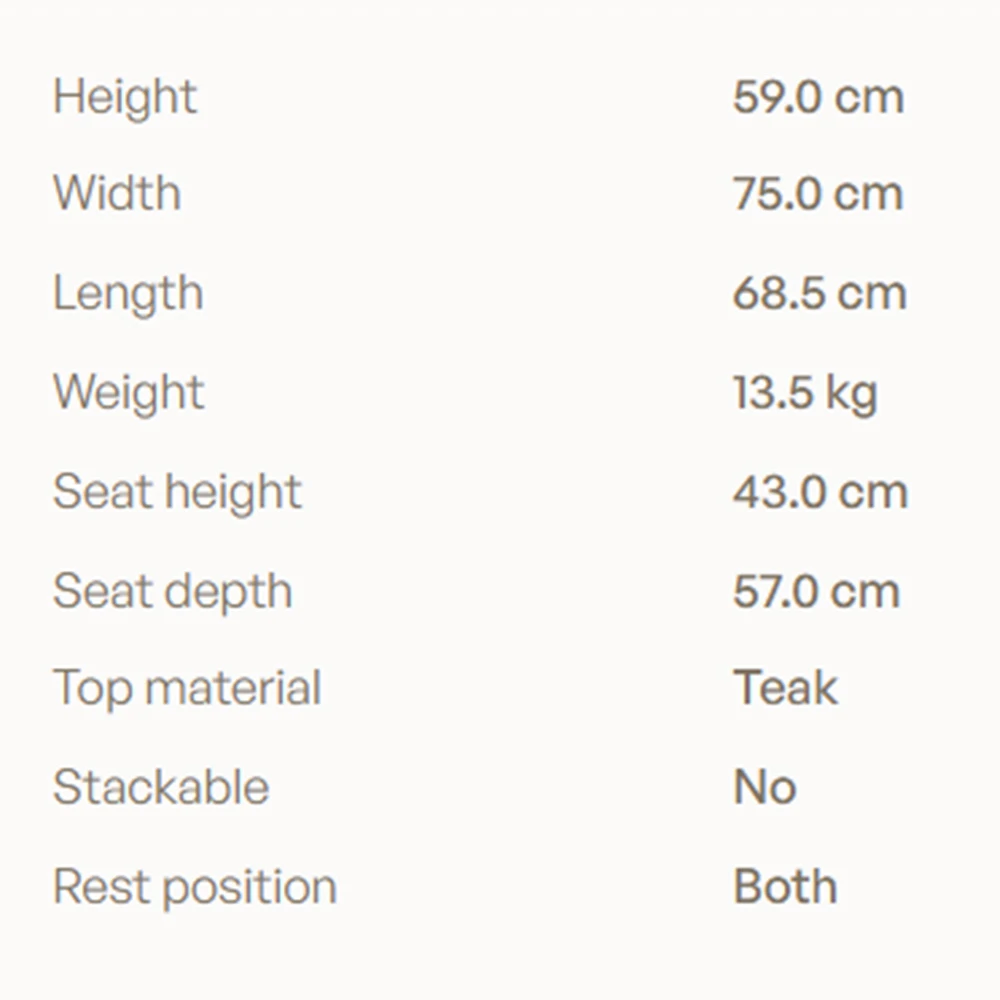Click the Length label

tap(128, 294)
